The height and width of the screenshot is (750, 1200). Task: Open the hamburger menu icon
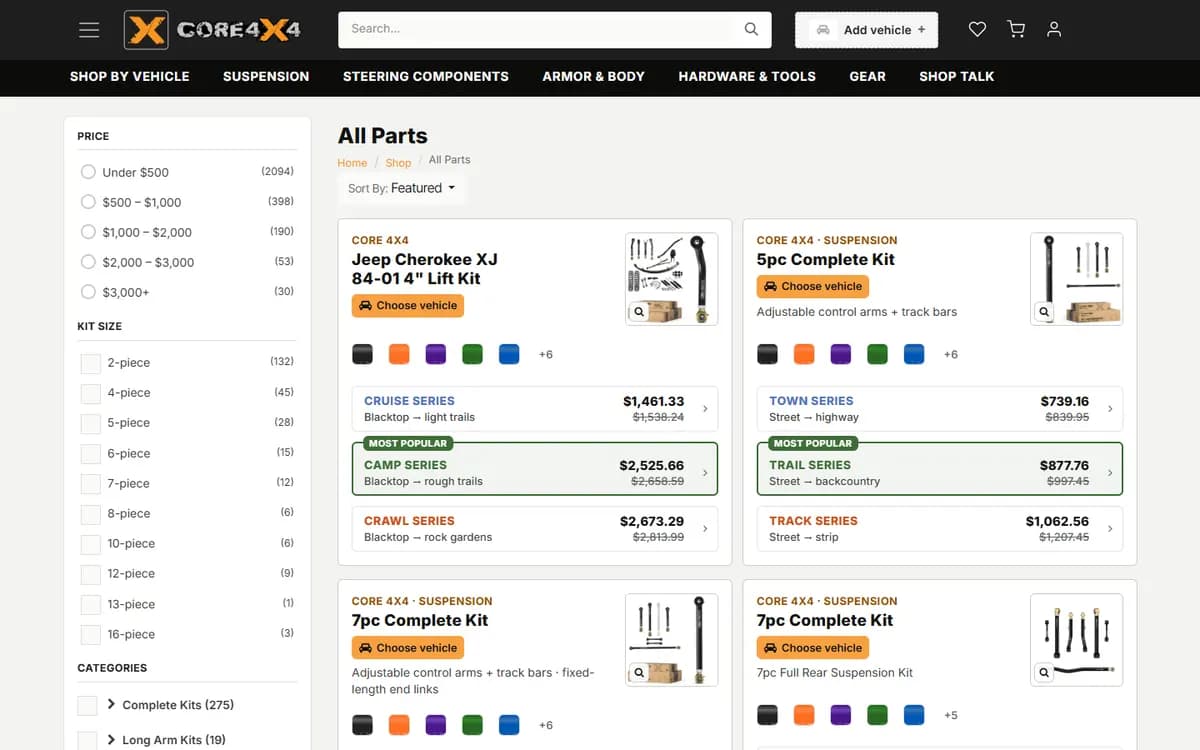coord(89,30)
